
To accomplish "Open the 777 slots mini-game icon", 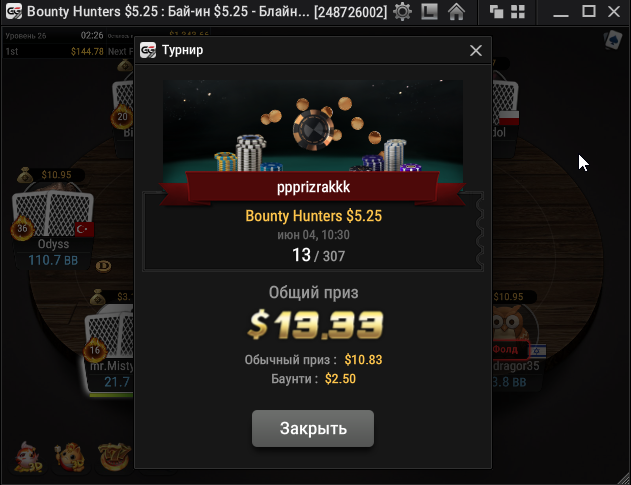I will pos(114,457).
